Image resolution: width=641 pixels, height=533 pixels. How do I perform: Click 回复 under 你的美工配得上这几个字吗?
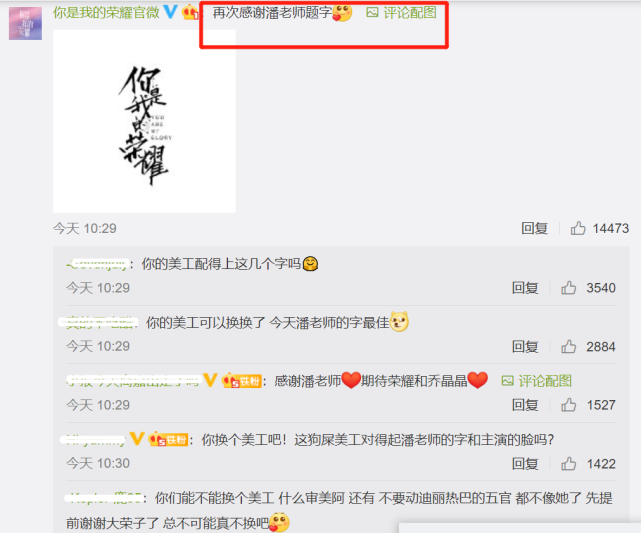(525, 288)
